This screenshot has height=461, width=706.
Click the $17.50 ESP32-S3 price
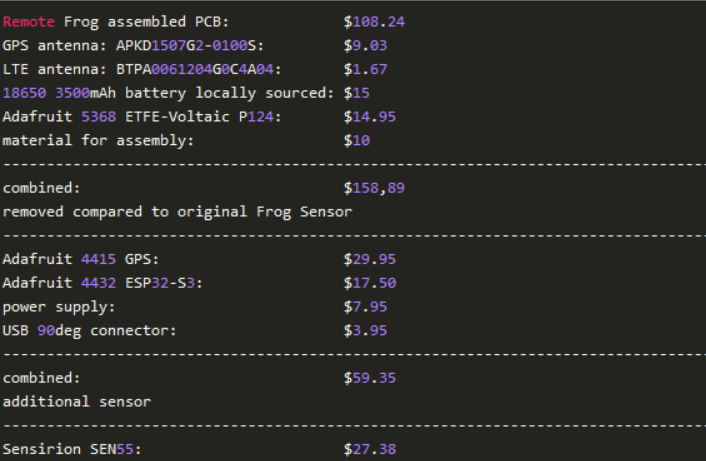pyautogui.click(x=369, y=283)
